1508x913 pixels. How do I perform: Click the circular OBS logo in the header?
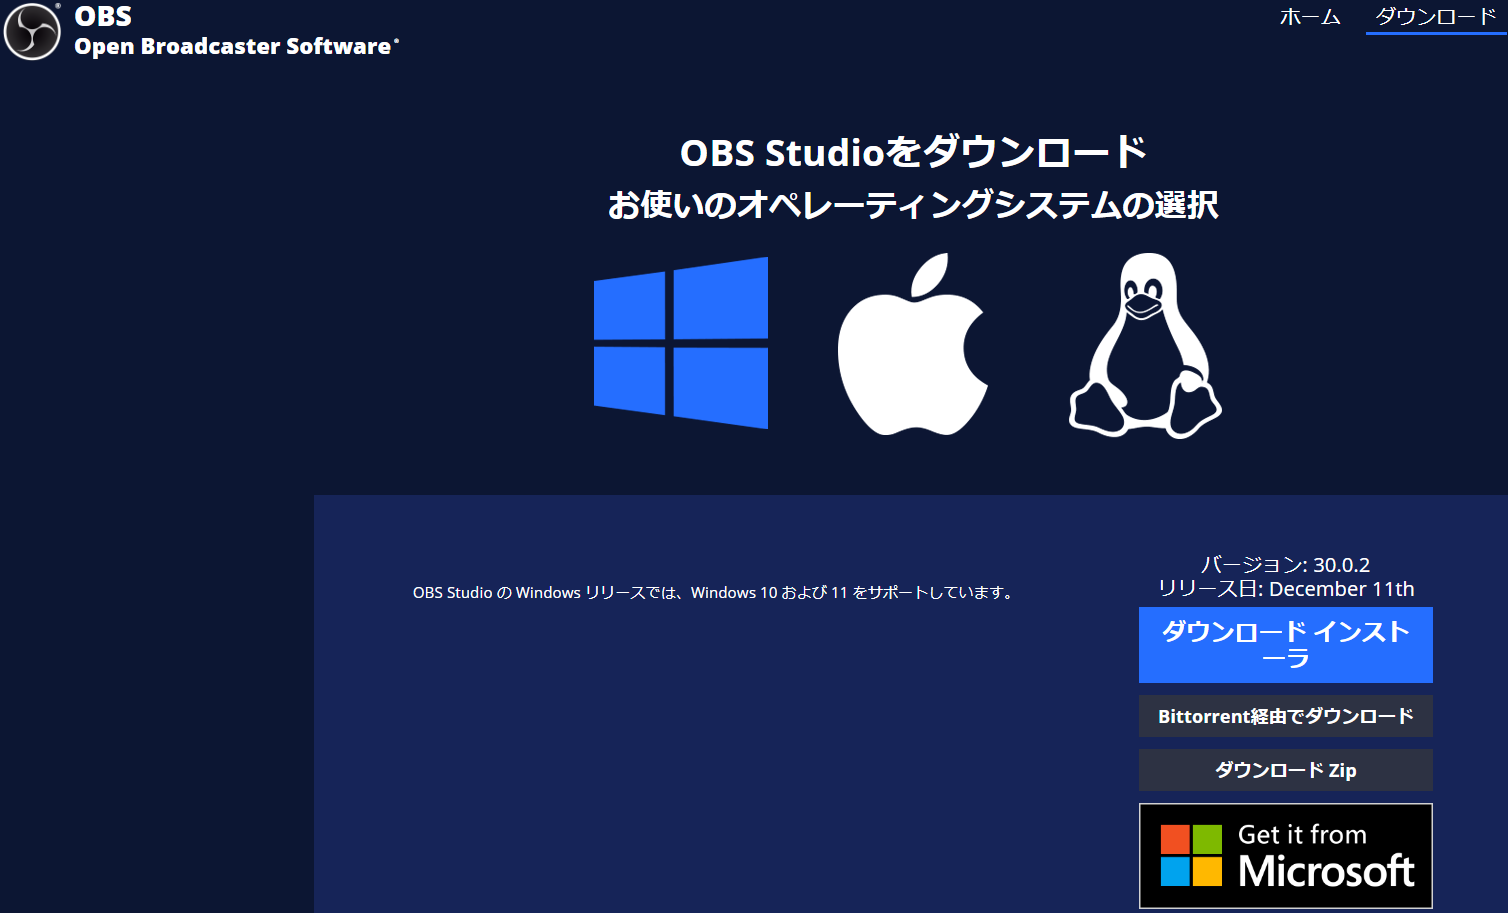pyautogui.click(x=31, y=30)
